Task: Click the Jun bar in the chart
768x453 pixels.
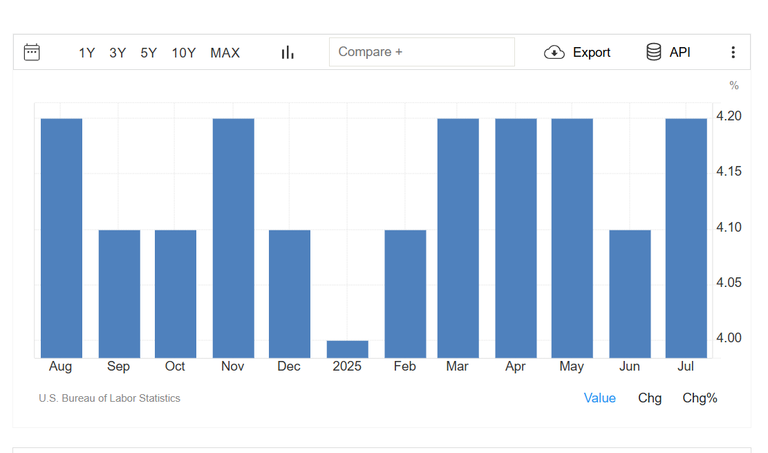Action: [x=630, y=294]
